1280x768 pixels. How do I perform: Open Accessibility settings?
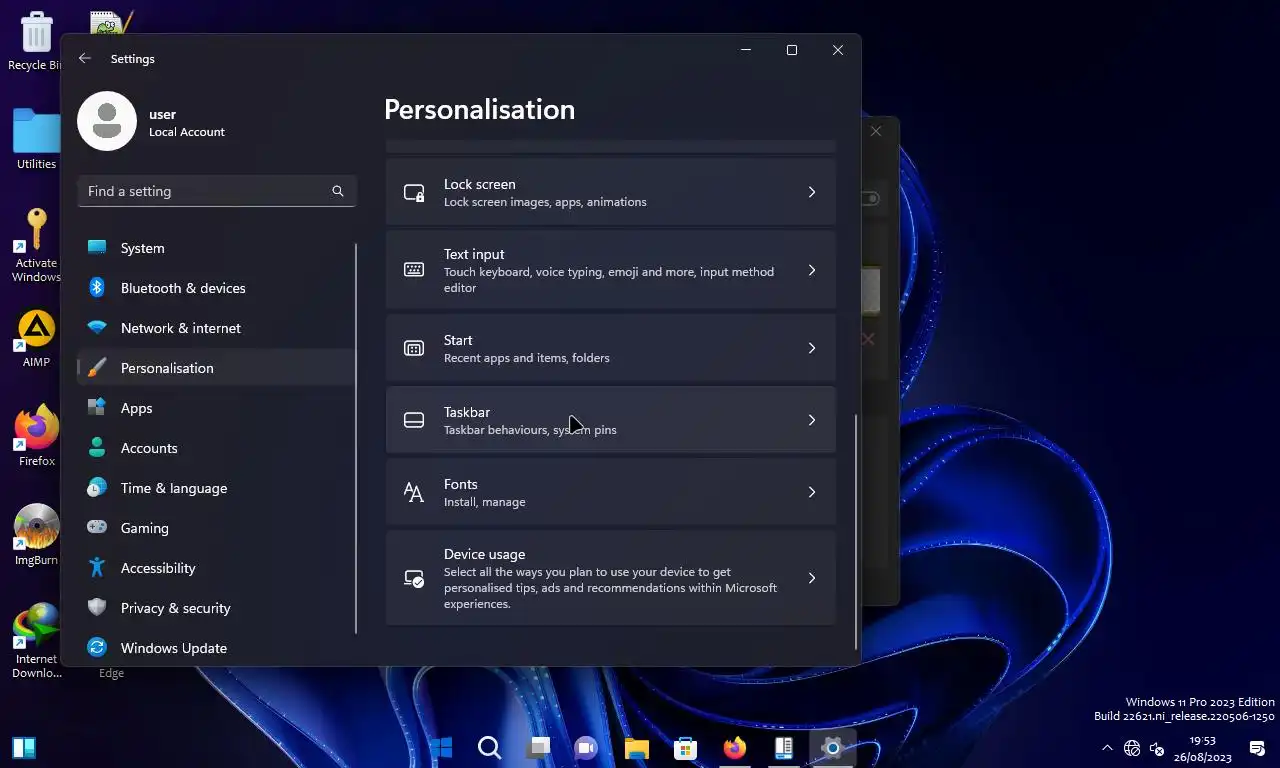pos(216,568)
